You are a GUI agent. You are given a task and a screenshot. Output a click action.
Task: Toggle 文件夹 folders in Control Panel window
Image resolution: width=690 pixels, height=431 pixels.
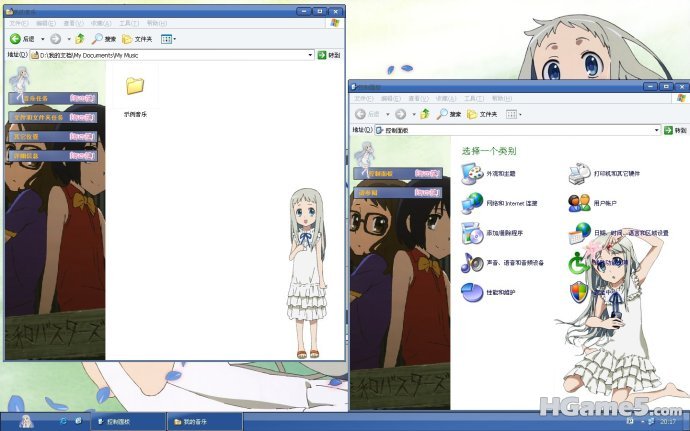[482, 114]
